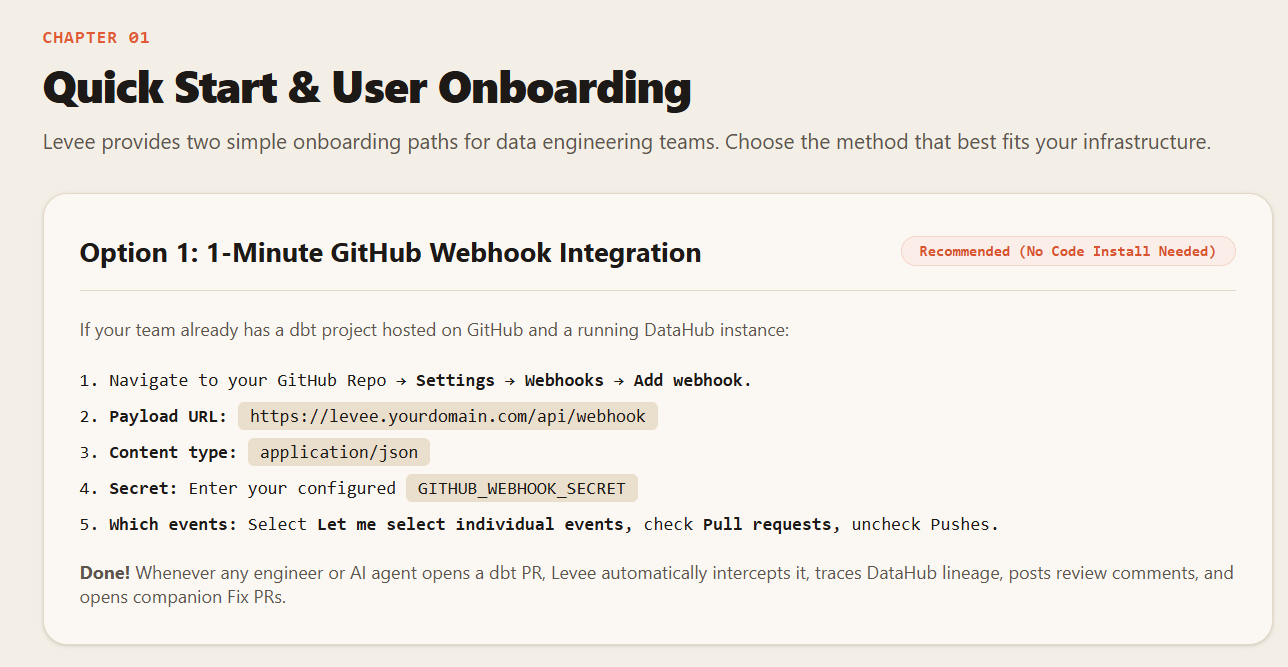Click the Recommended (No Code Install Needed) badge
This screenshot has height=667, width=1288.
1068,251
